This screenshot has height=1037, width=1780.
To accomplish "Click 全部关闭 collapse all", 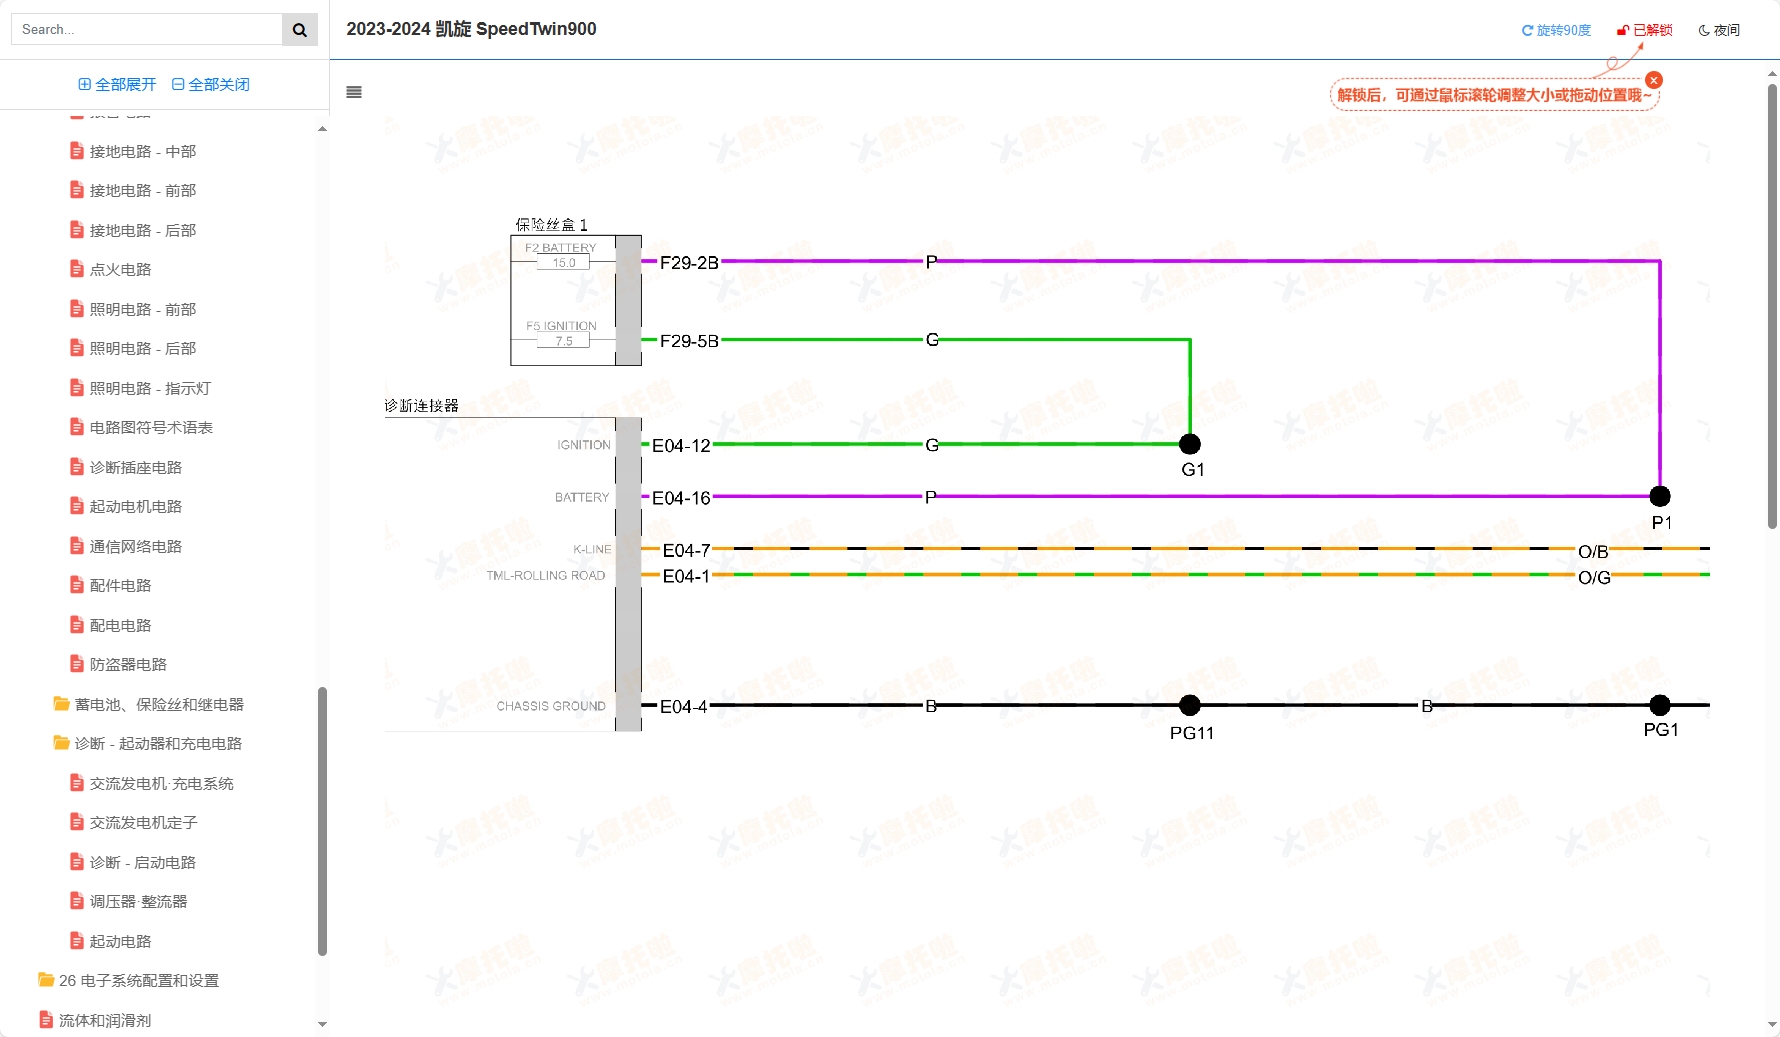I will click(x=211, y=84).
